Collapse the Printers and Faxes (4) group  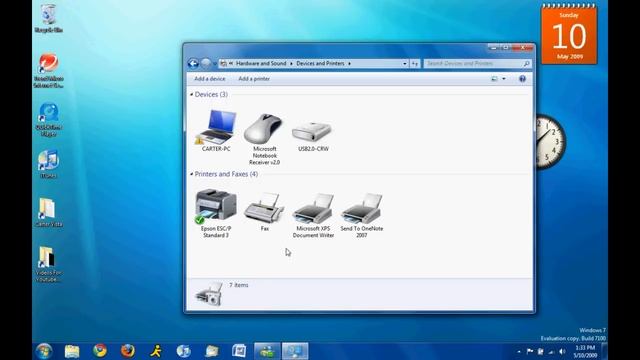191,174
